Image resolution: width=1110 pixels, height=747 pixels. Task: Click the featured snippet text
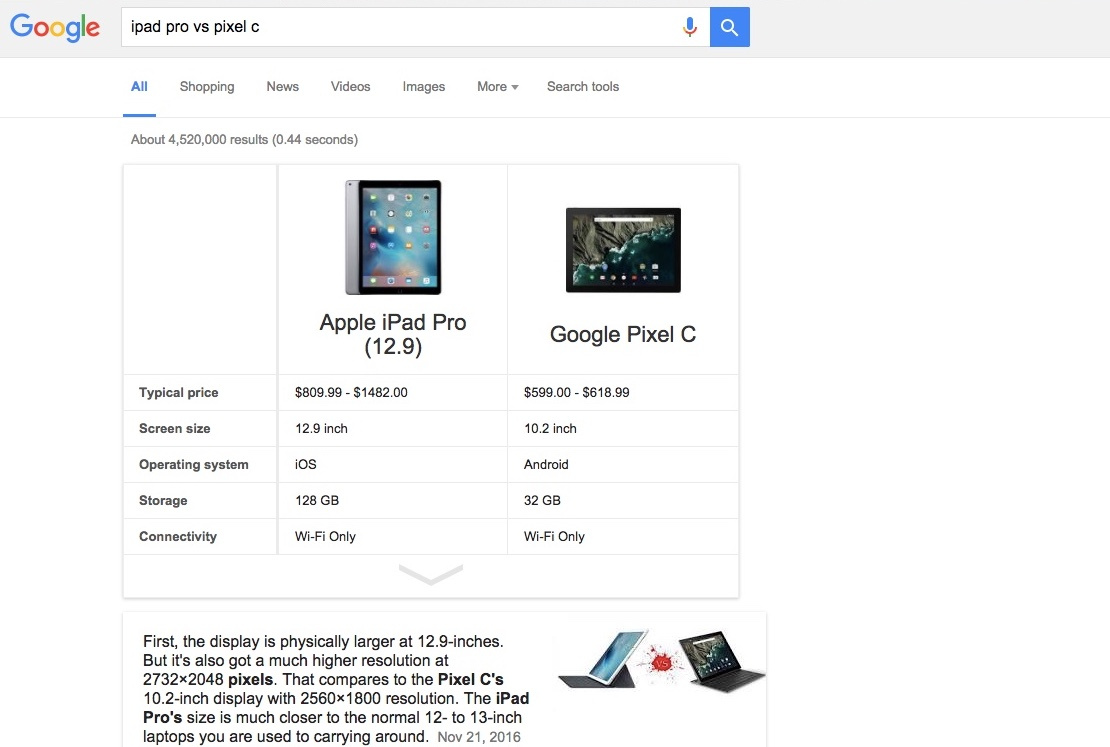tap(336, 688)
